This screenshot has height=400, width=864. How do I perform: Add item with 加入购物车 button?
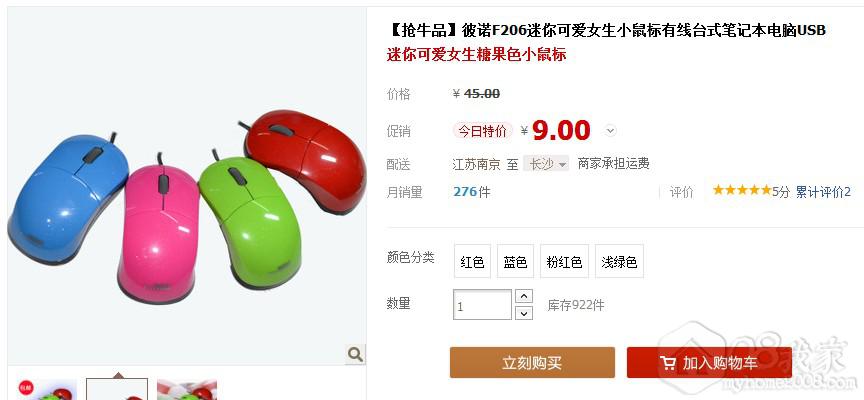(709, 363)
